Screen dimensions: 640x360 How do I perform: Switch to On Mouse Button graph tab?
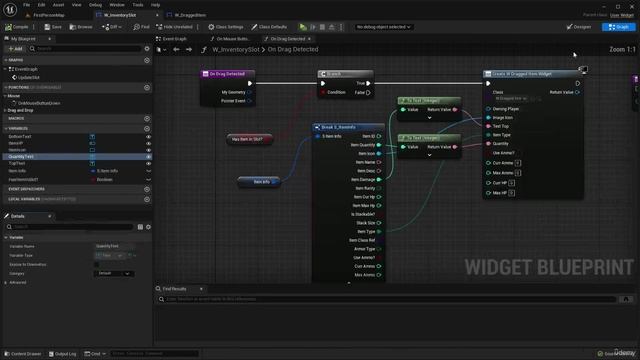pyautogui.click(x=233, y=39)
